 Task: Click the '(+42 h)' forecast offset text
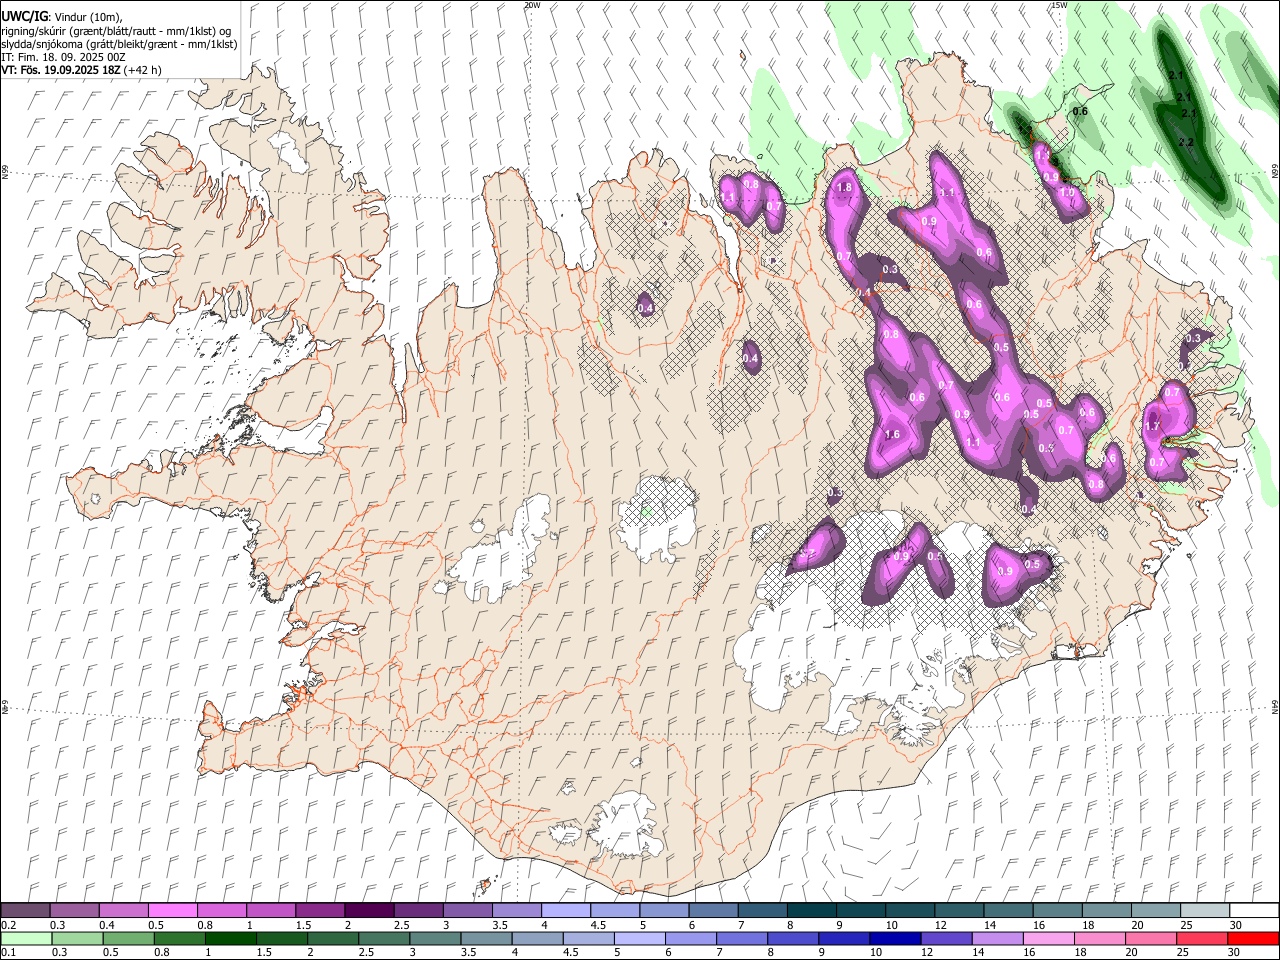pos(143,70)
